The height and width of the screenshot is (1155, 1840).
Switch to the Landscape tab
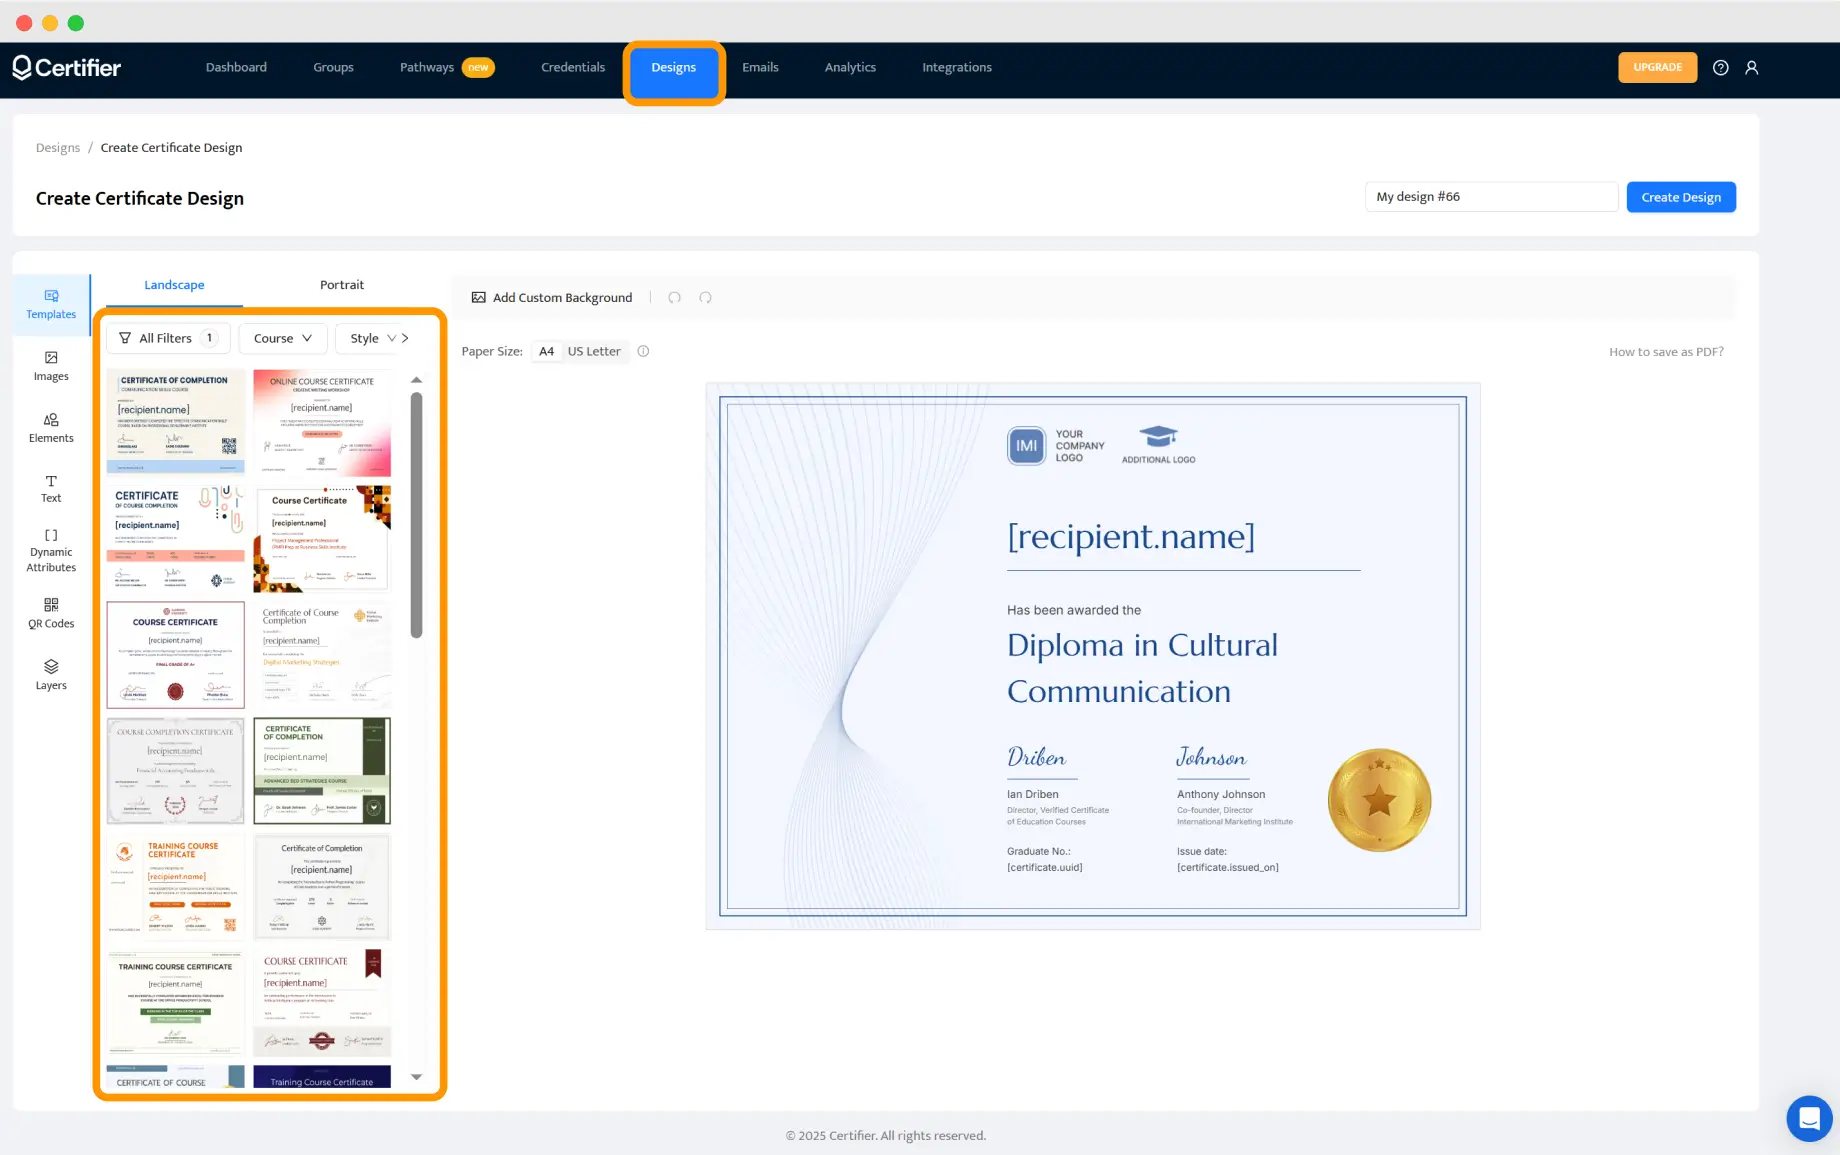coord(174,285)
